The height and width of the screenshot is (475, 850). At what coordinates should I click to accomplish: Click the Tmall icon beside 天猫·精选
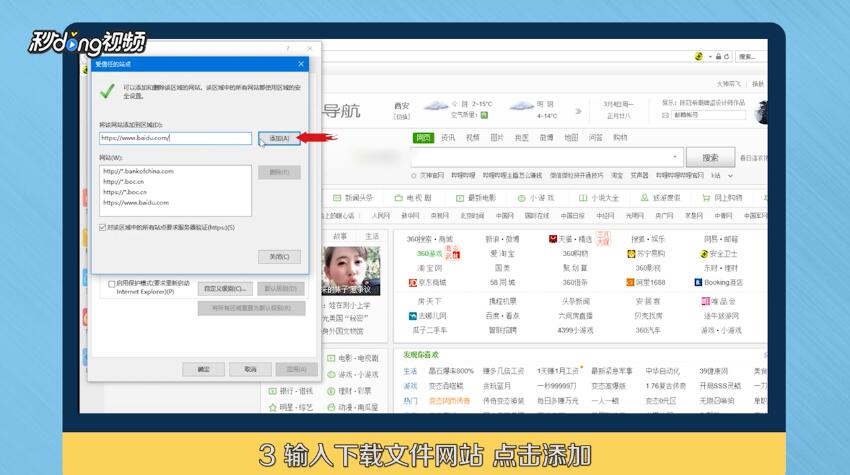(553, 239)
